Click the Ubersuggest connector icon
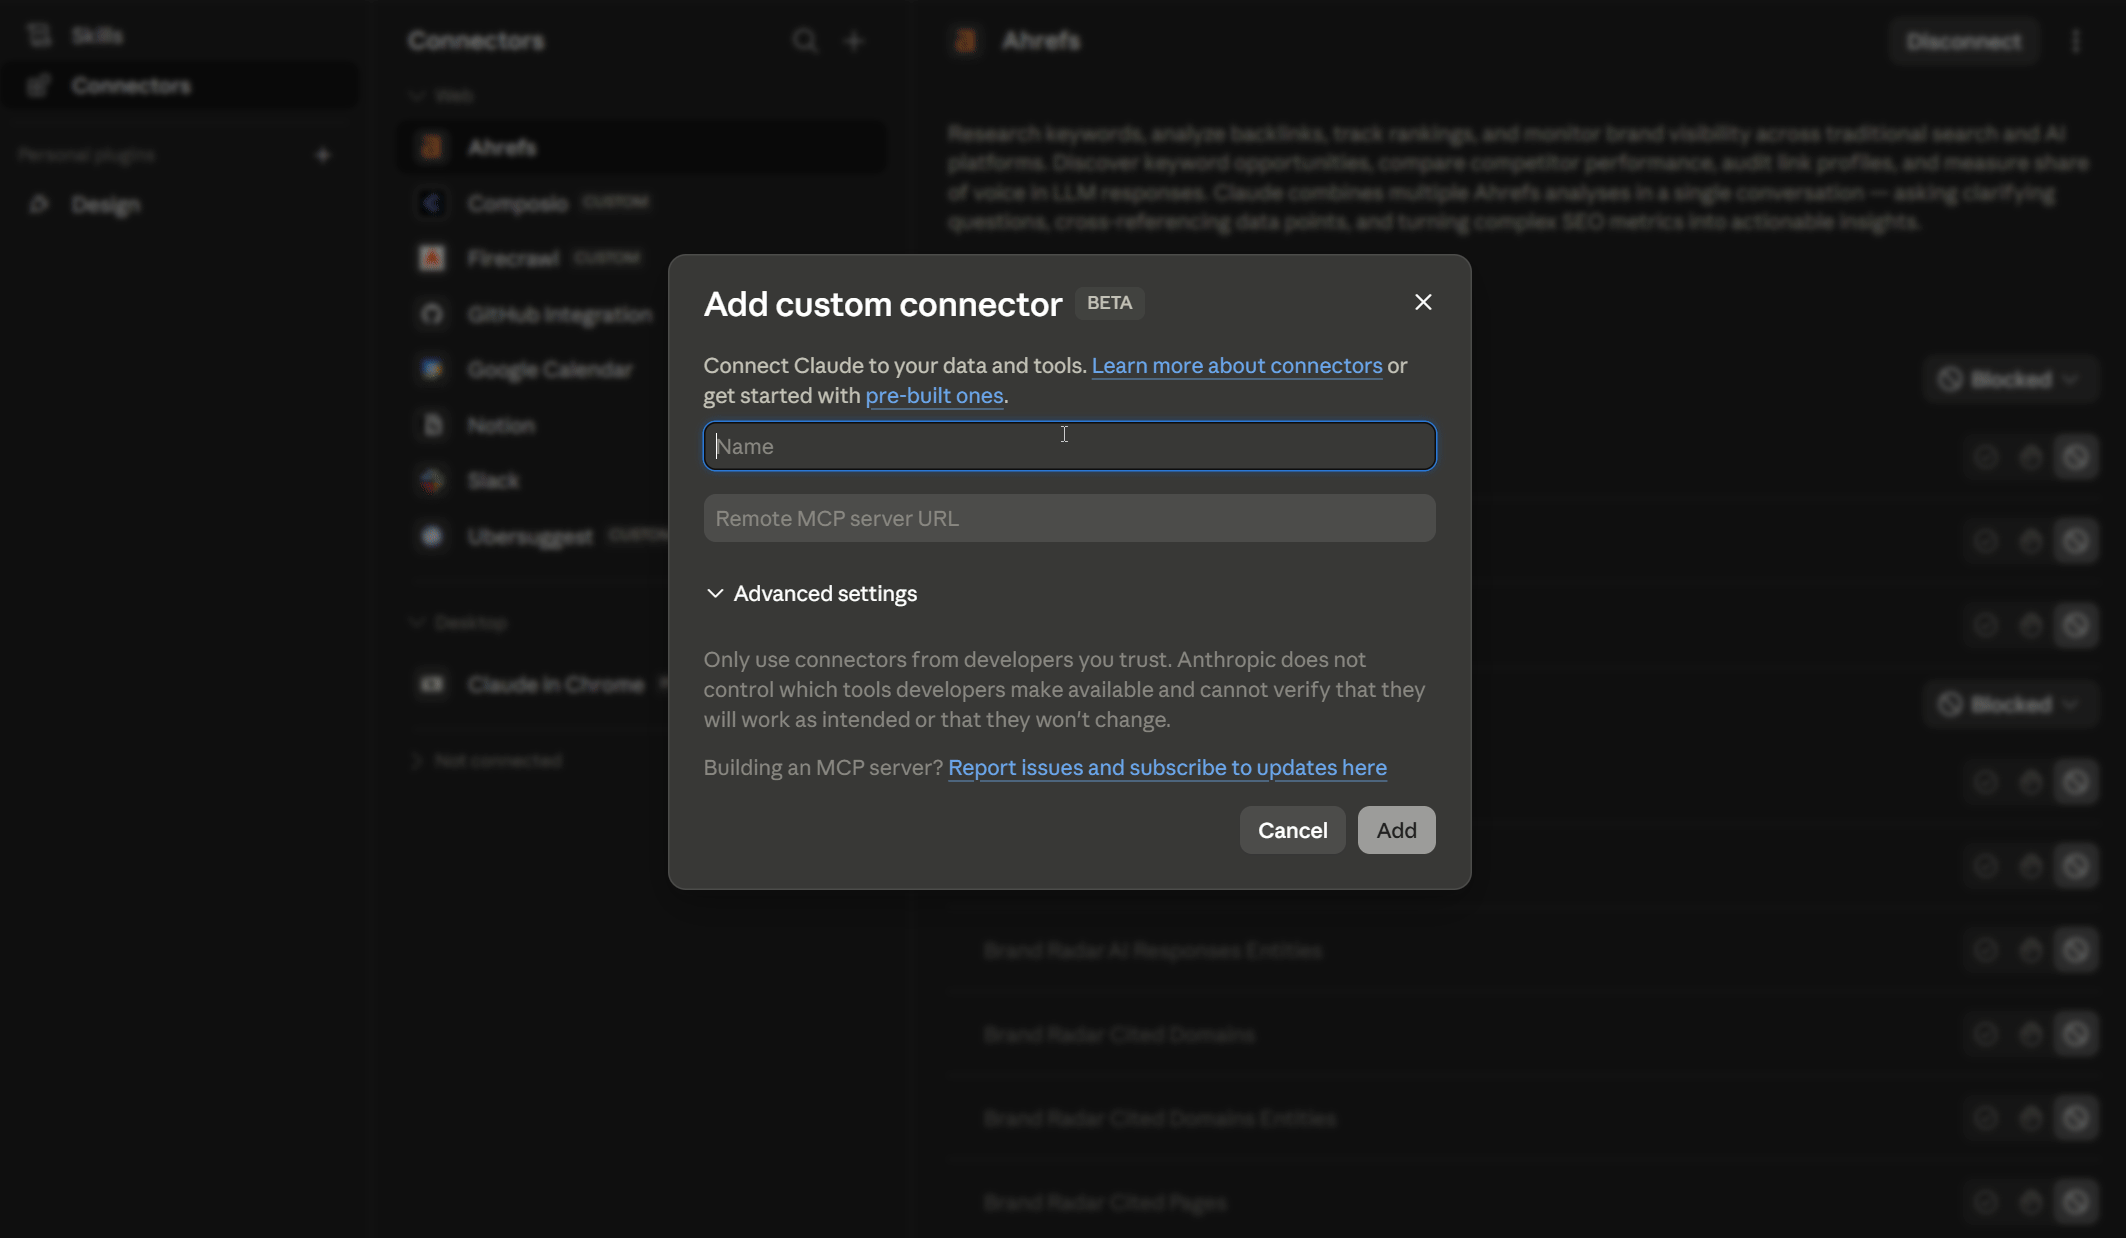Screen dimensions: 2126x1238 tap(431, 537)
